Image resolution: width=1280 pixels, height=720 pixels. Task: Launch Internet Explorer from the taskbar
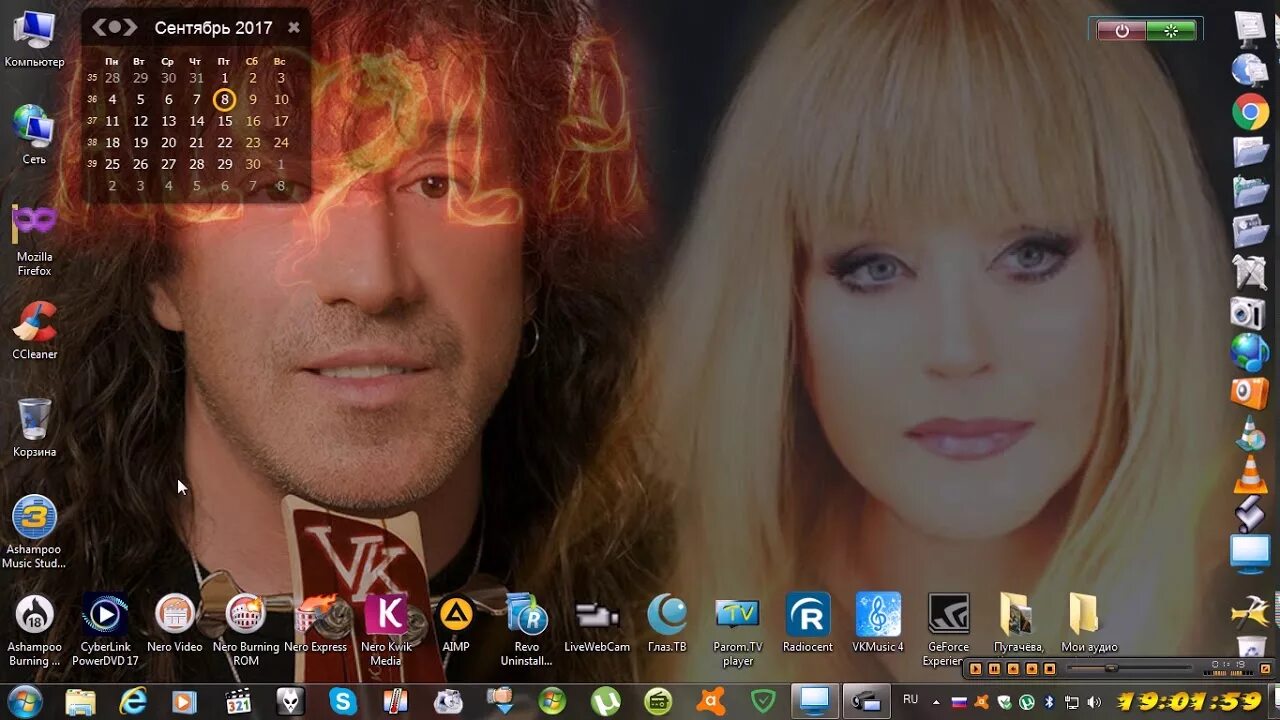point(133,702)
